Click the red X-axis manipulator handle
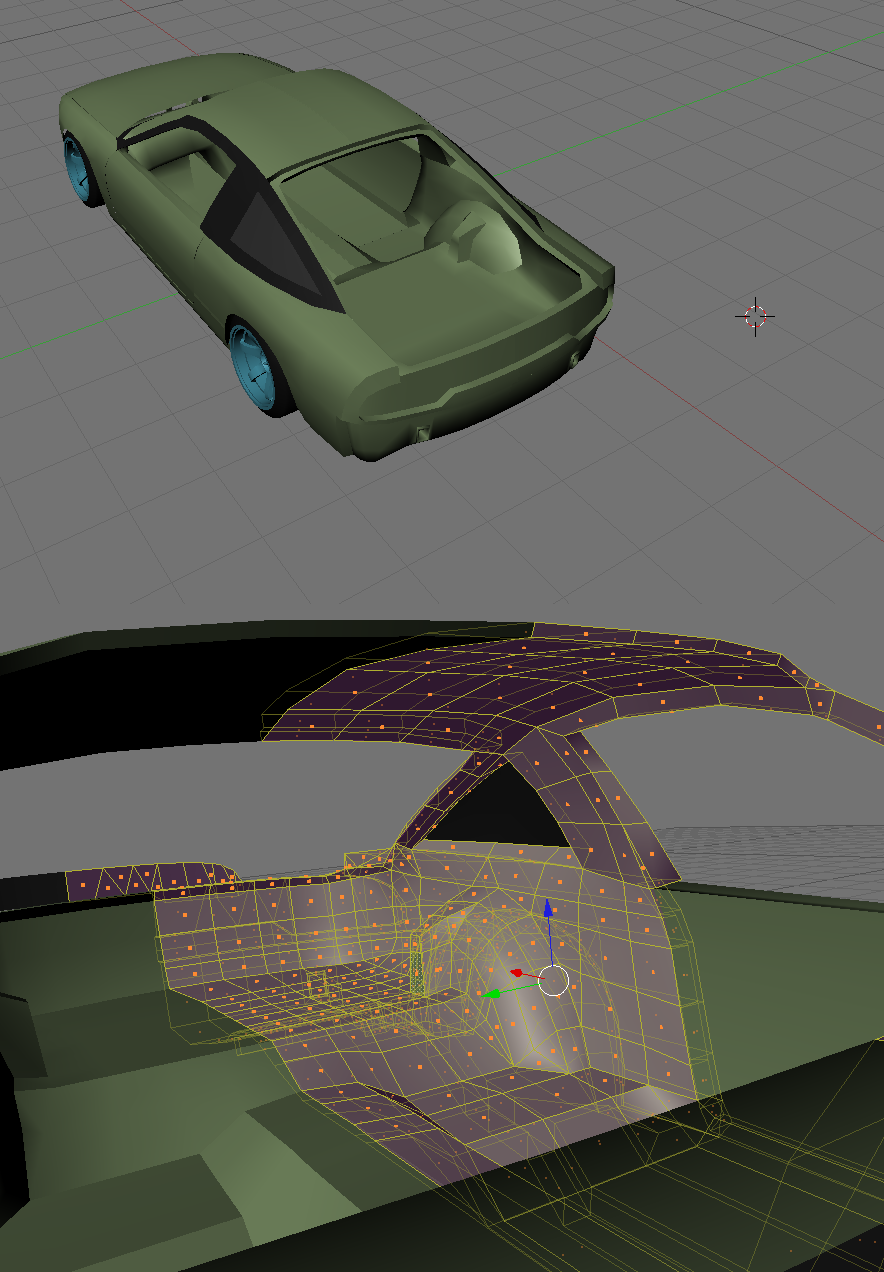 click(x=517, y=972)
